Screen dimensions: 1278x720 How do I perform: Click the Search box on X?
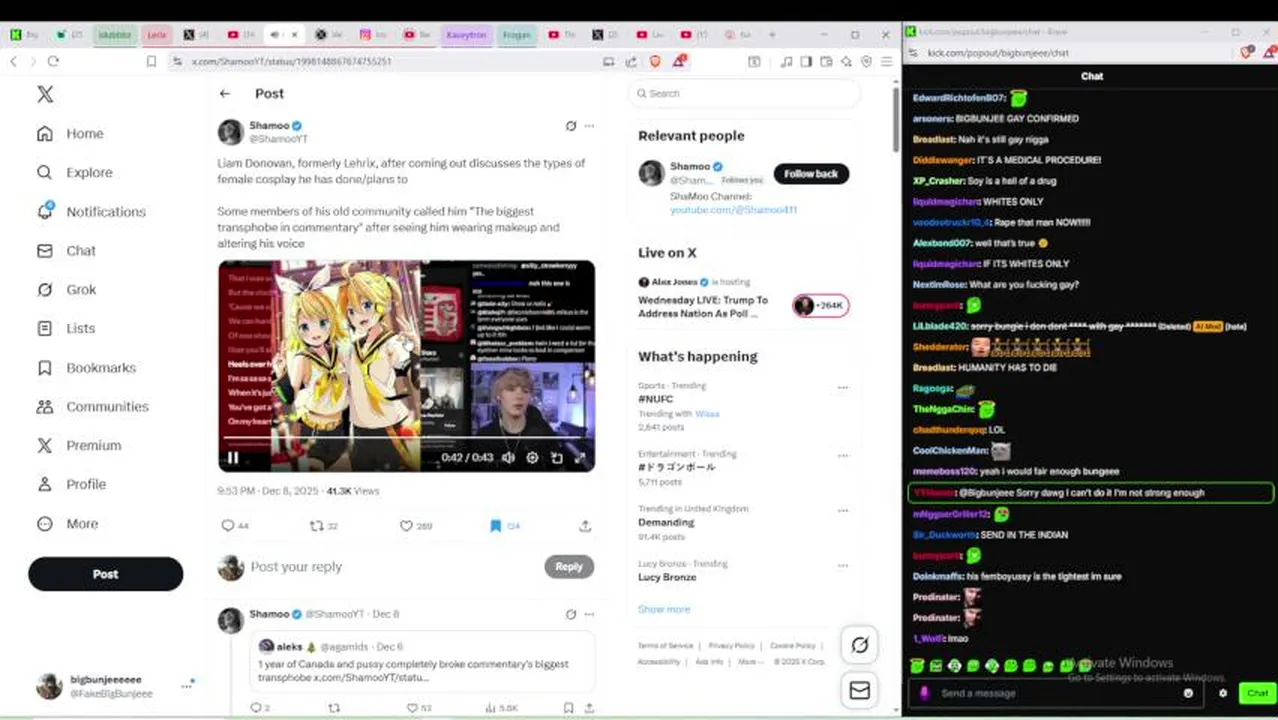click(x=744, y=93)
